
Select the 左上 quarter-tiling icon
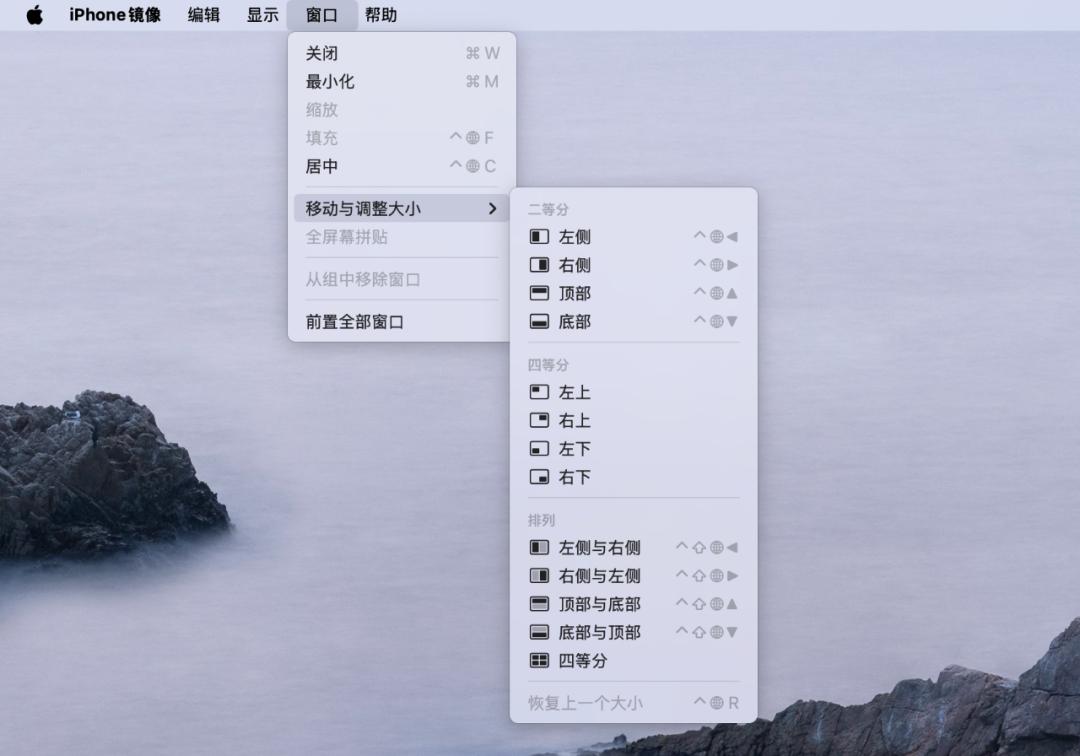[x=538, y=392]
